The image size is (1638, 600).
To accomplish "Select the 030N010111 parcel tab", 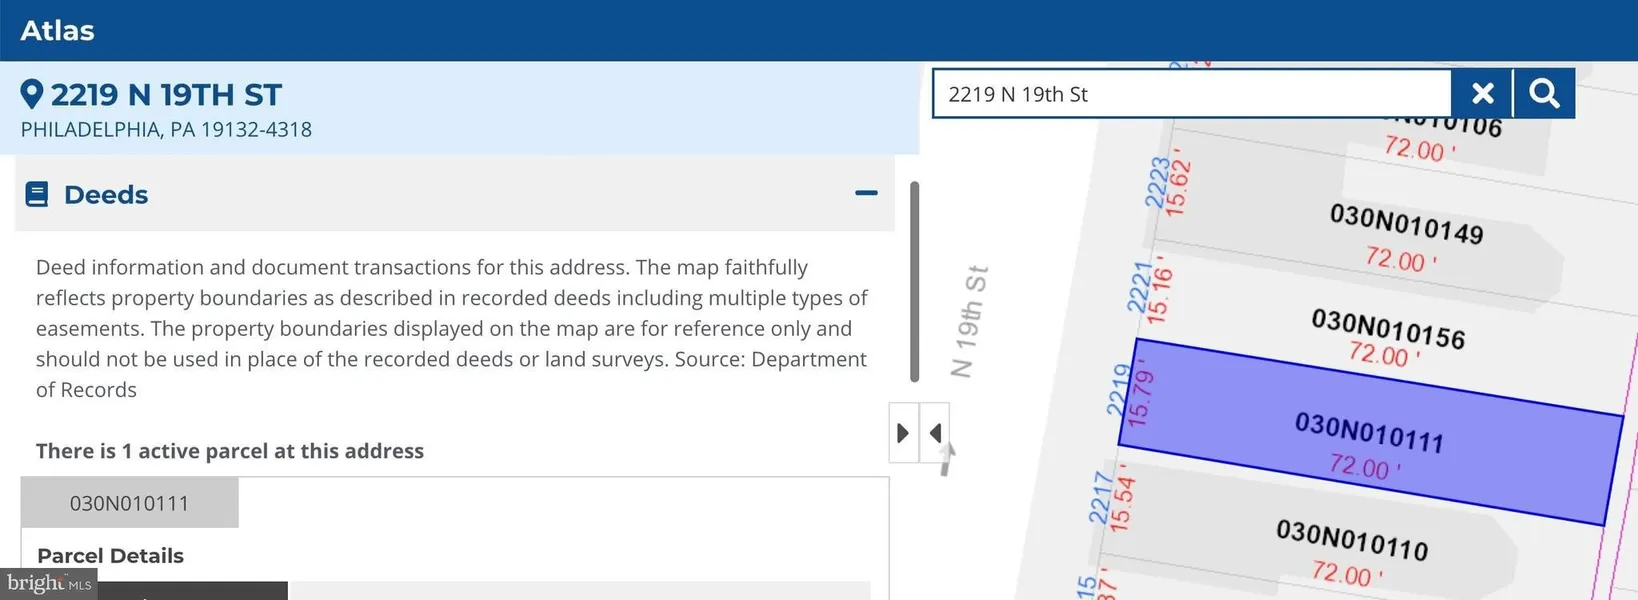I will click(129, 503).
